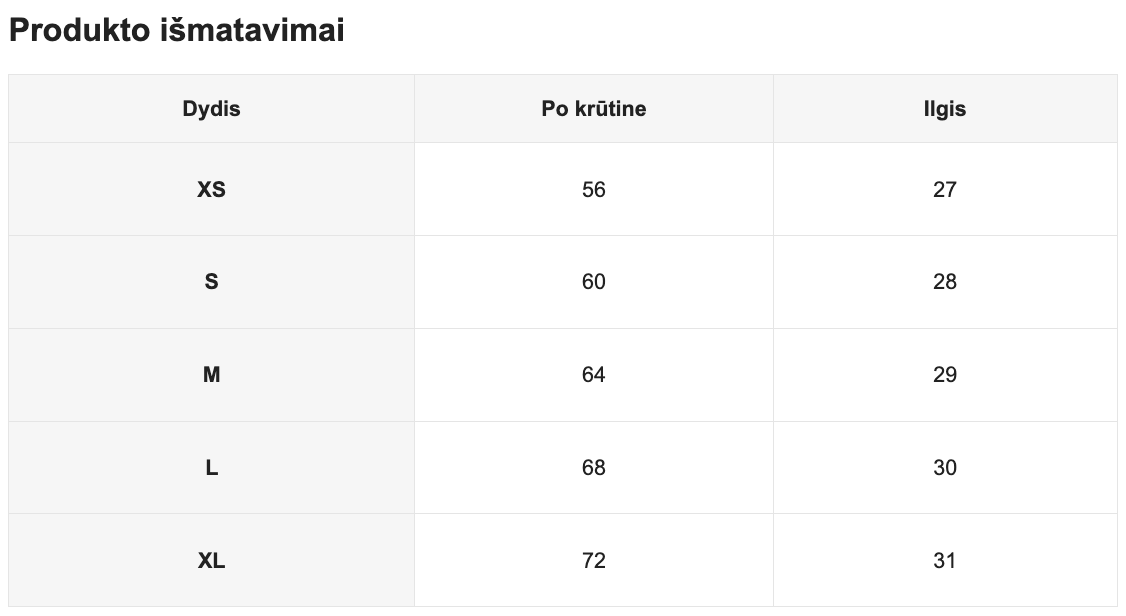Select the length value 31
This screenshot has width=1126, height=616.
pos(944,561)
